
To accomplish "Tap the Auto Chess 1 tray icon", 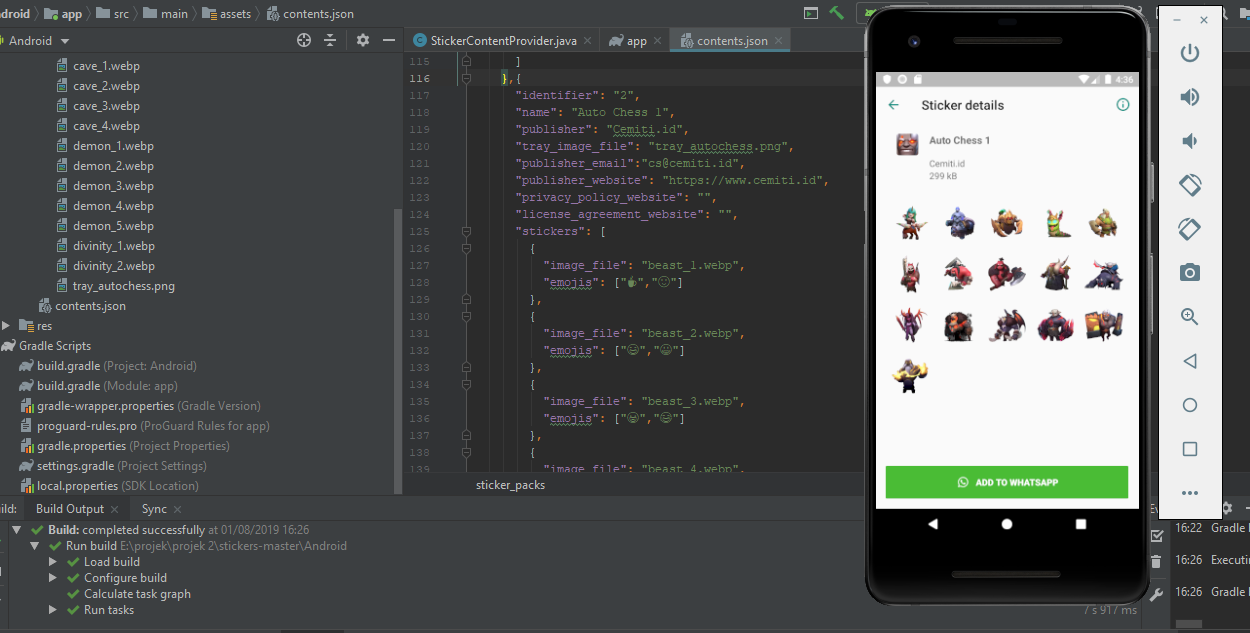I will [908, 144].
